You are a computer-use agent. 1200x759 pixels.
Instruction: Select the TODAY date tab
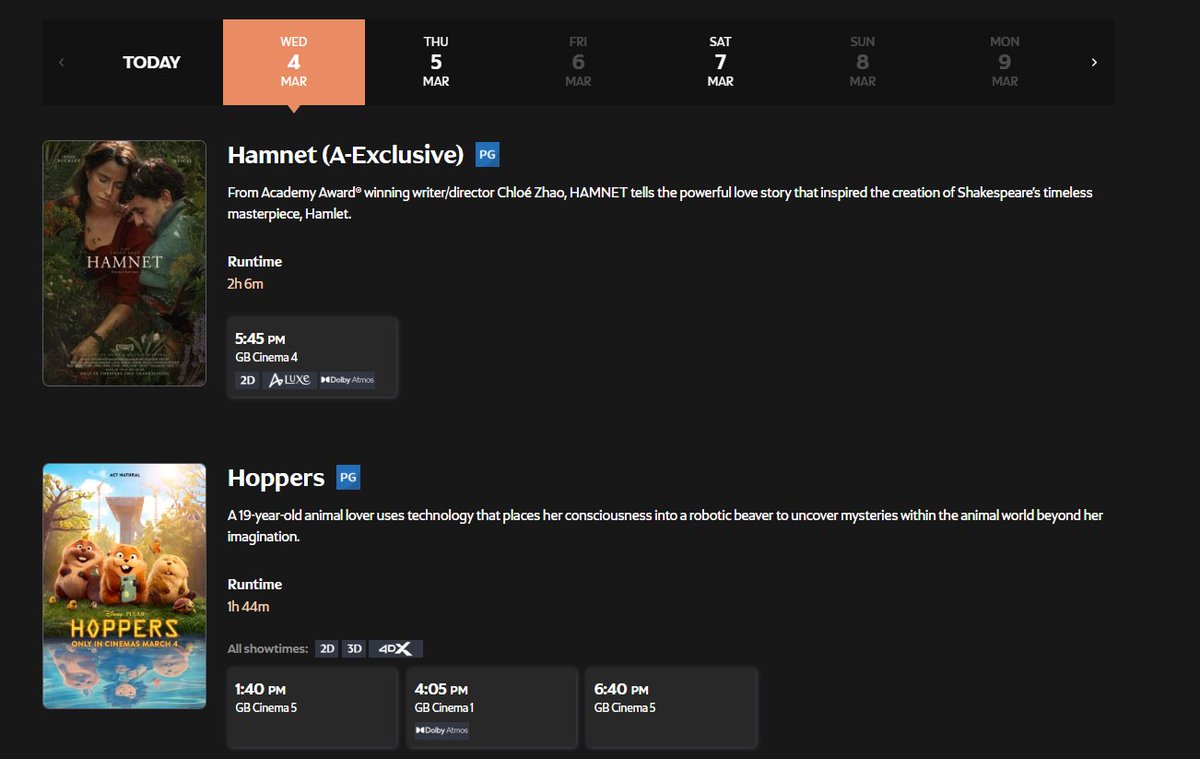152,62
